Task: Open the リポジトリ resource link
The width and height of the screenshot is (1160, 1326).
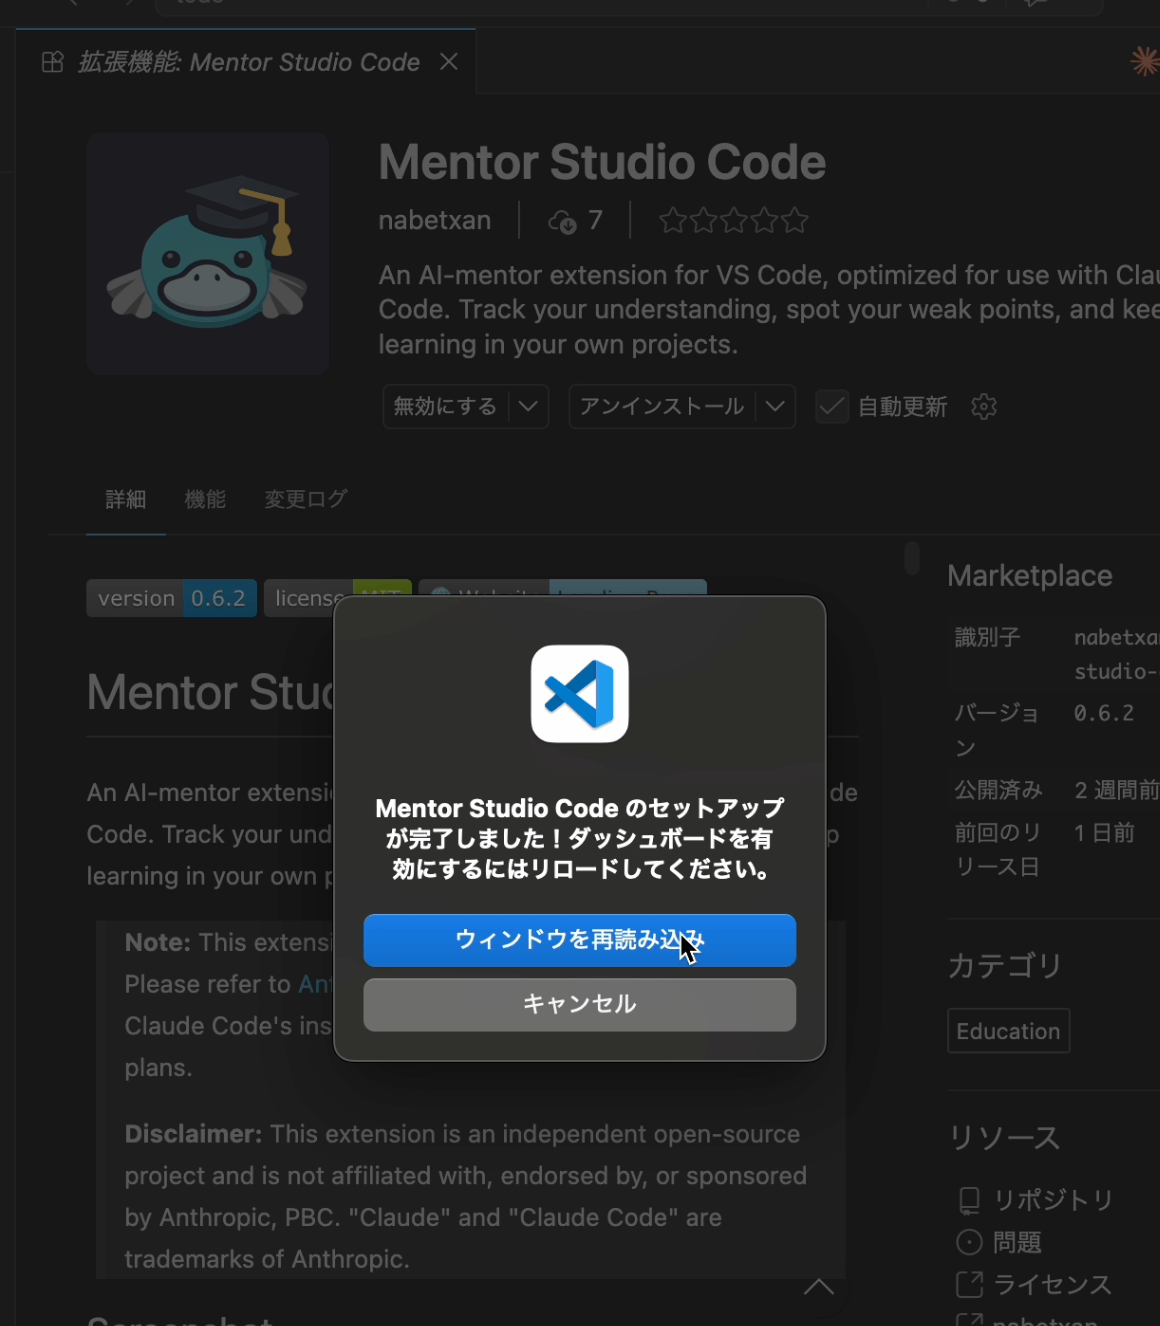Action: (x=1053, y=1200)
